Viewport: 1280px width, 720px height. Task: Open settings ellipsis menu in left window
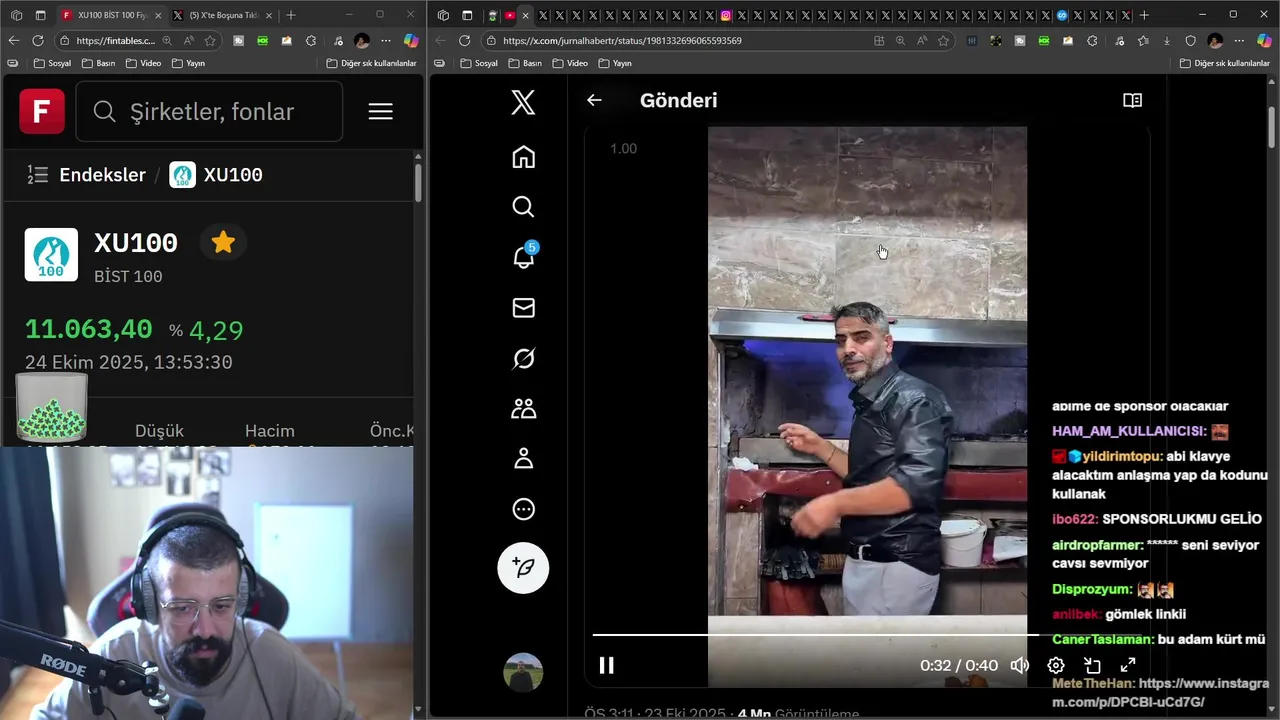point(386,41)
